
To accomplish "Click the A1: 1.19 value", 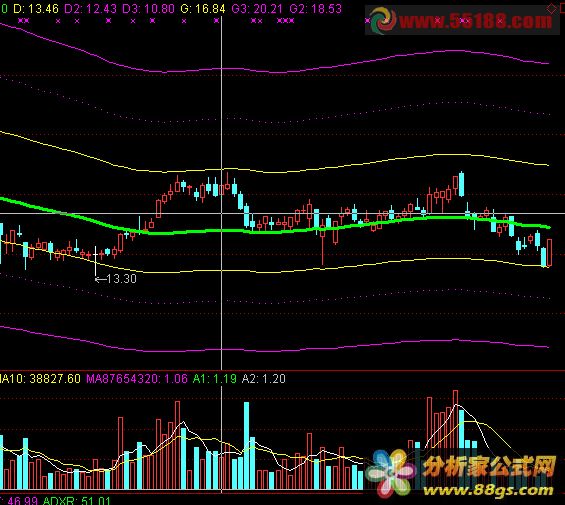I will point(214,378).
